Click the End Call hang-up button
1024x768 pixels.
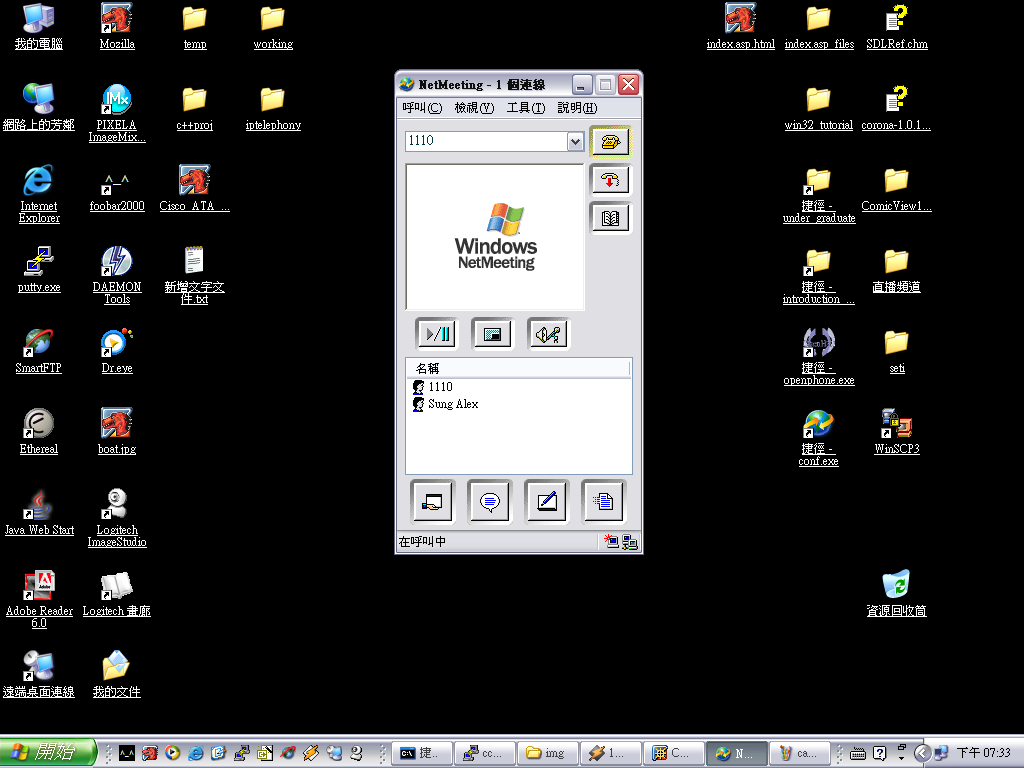611,180
